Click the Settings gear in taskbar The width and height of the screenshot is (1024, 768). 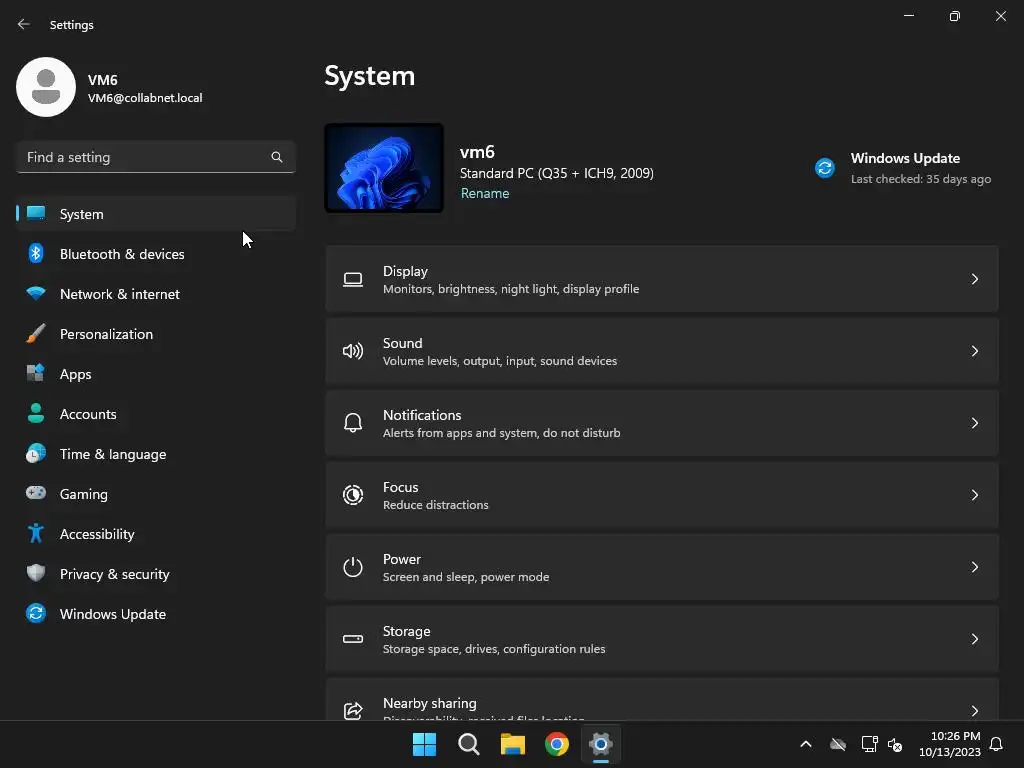[601, 744]
